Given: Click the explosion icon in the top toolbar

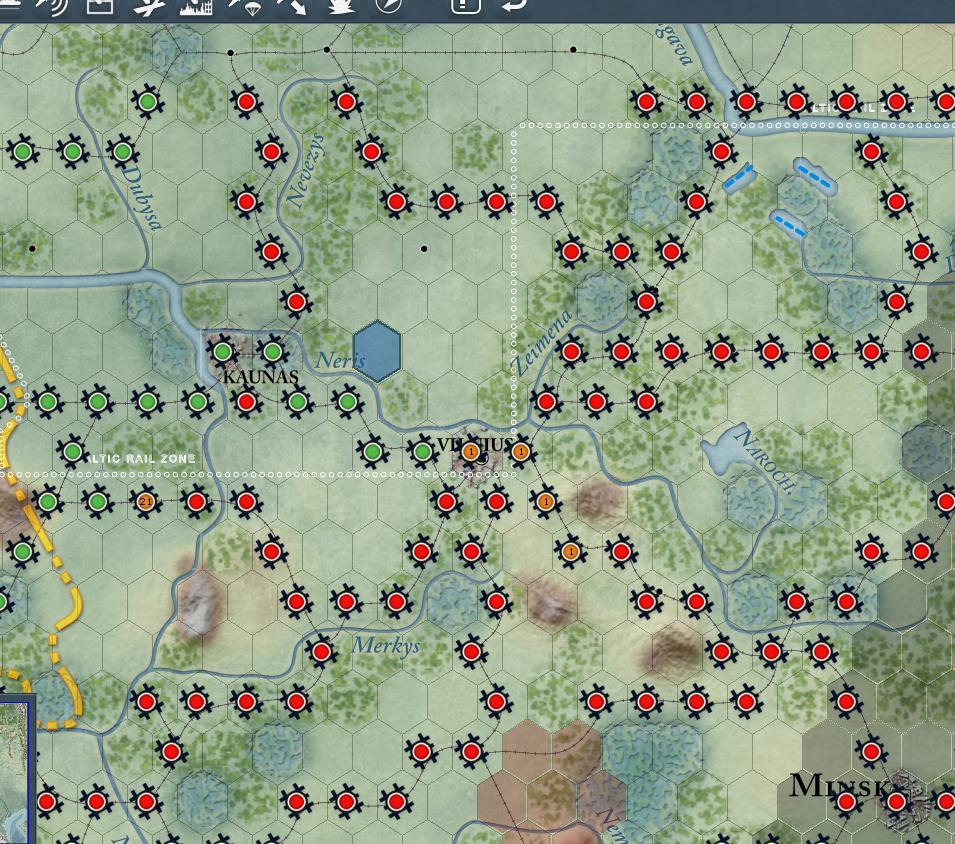Looking at the screenshot, I should 341,5.
